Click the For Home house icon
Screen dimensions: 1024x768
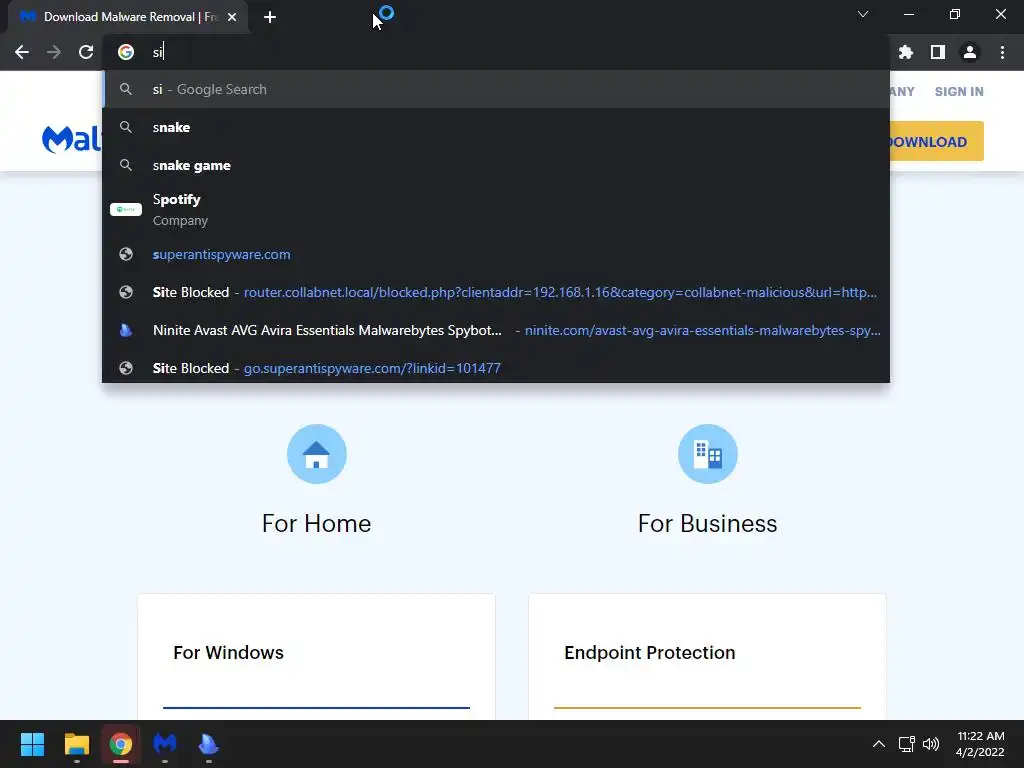pos(317,454)
